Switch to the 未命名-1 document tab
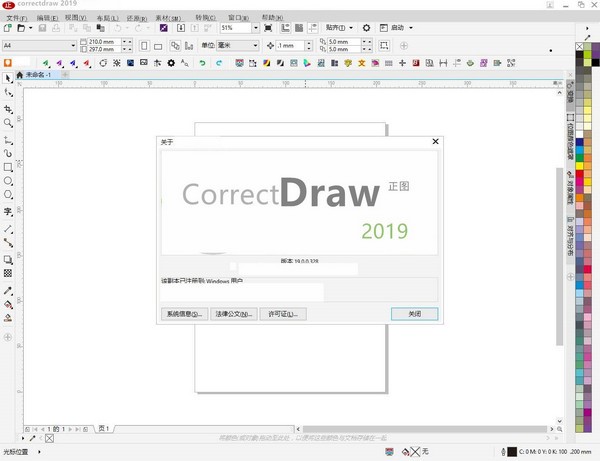 [38, 75]
